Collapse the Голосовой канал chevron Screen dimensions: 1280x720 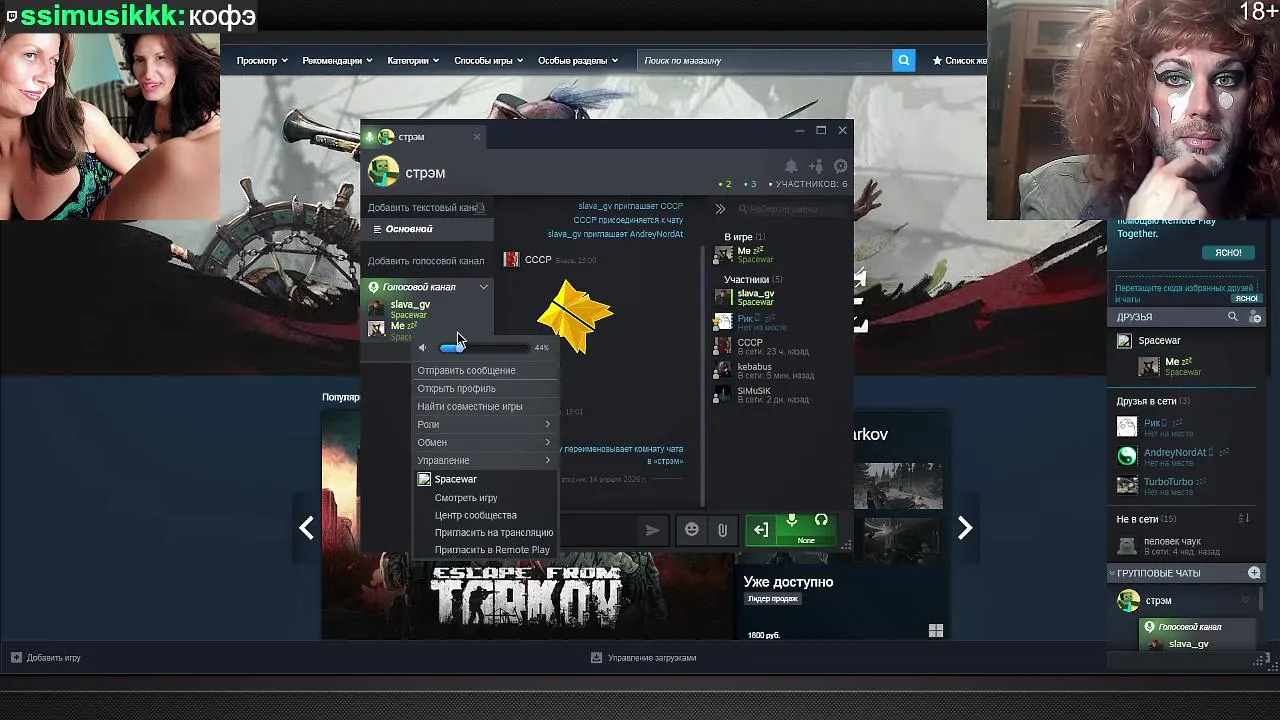[x=484, y=287]
